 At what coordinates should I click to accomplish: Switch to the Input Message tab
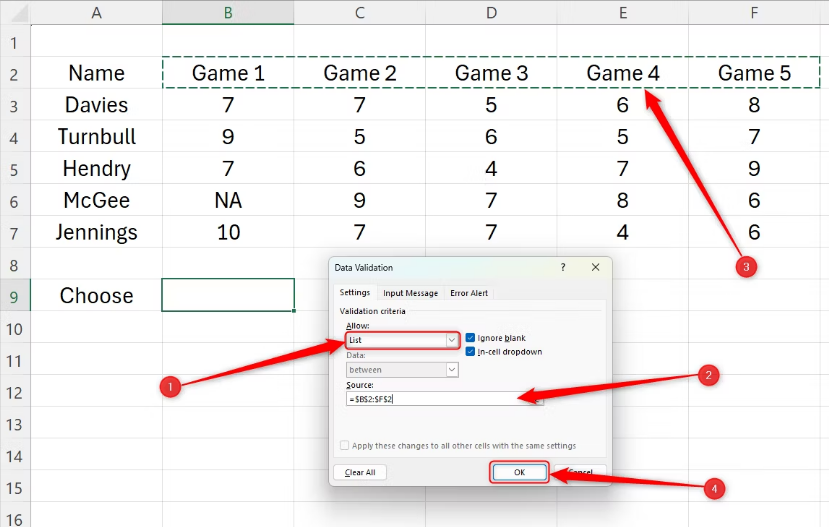point(410,293)
